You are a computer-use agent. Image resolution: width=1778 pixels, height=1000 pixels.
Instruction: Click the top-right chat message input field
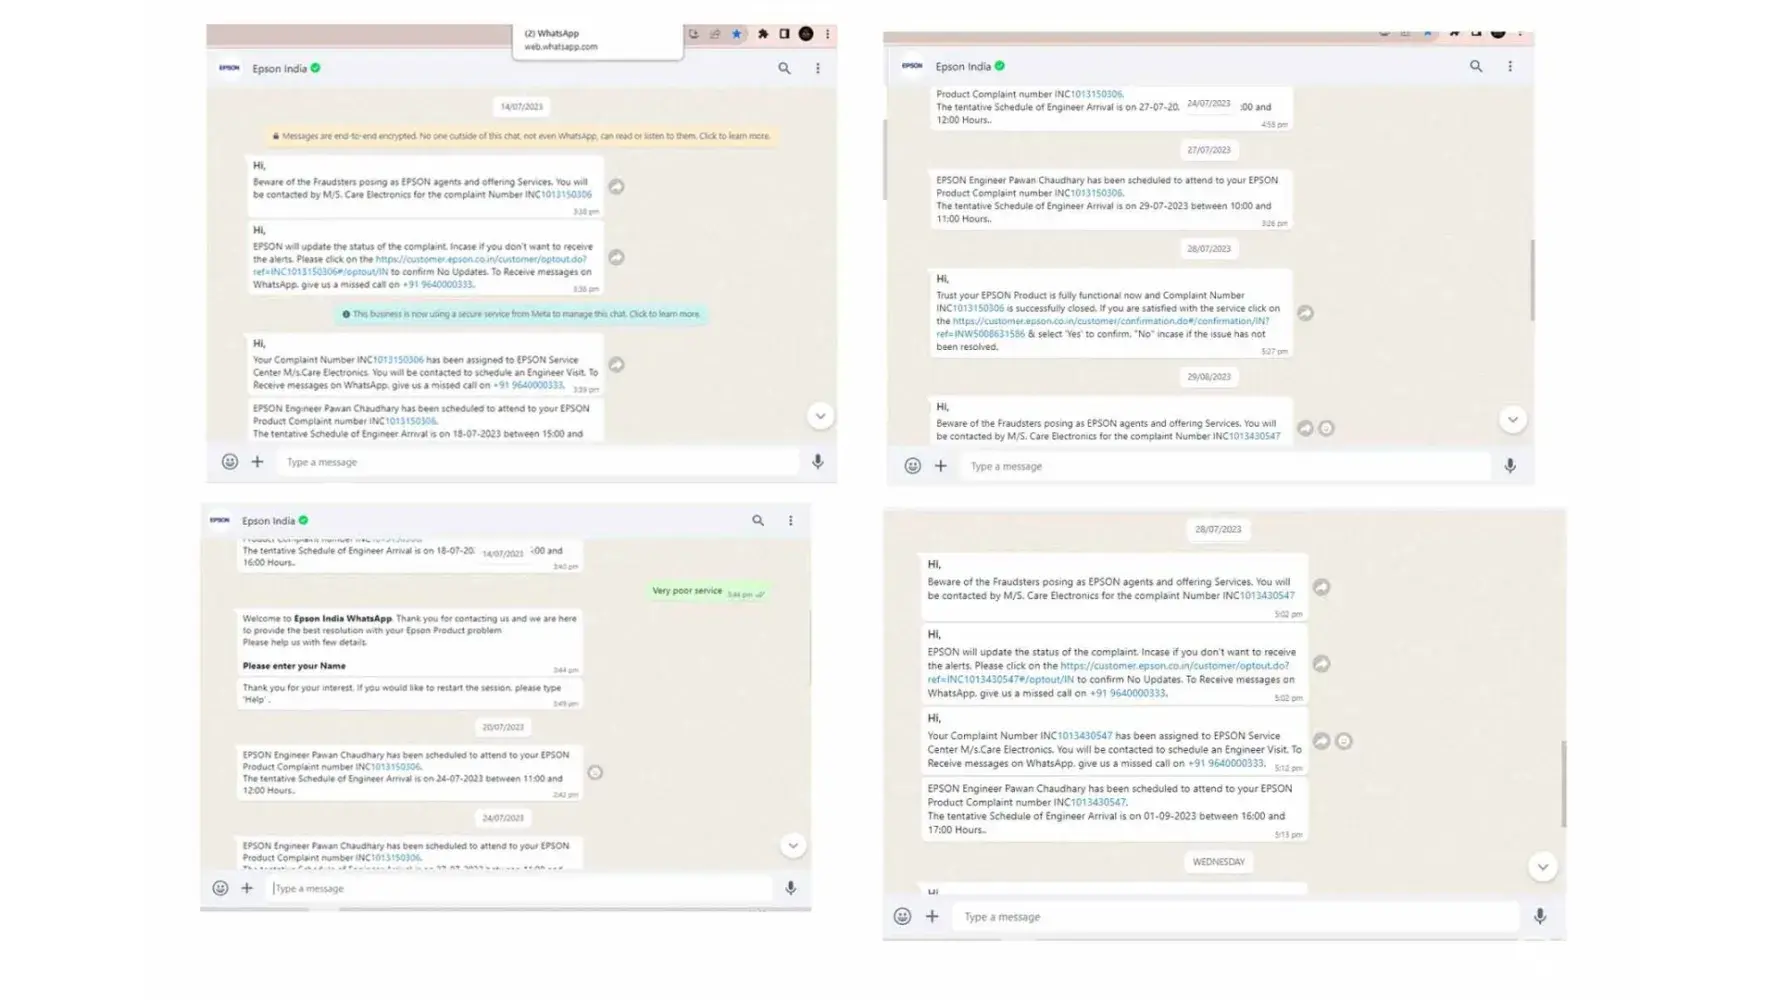click(1225, 466)
